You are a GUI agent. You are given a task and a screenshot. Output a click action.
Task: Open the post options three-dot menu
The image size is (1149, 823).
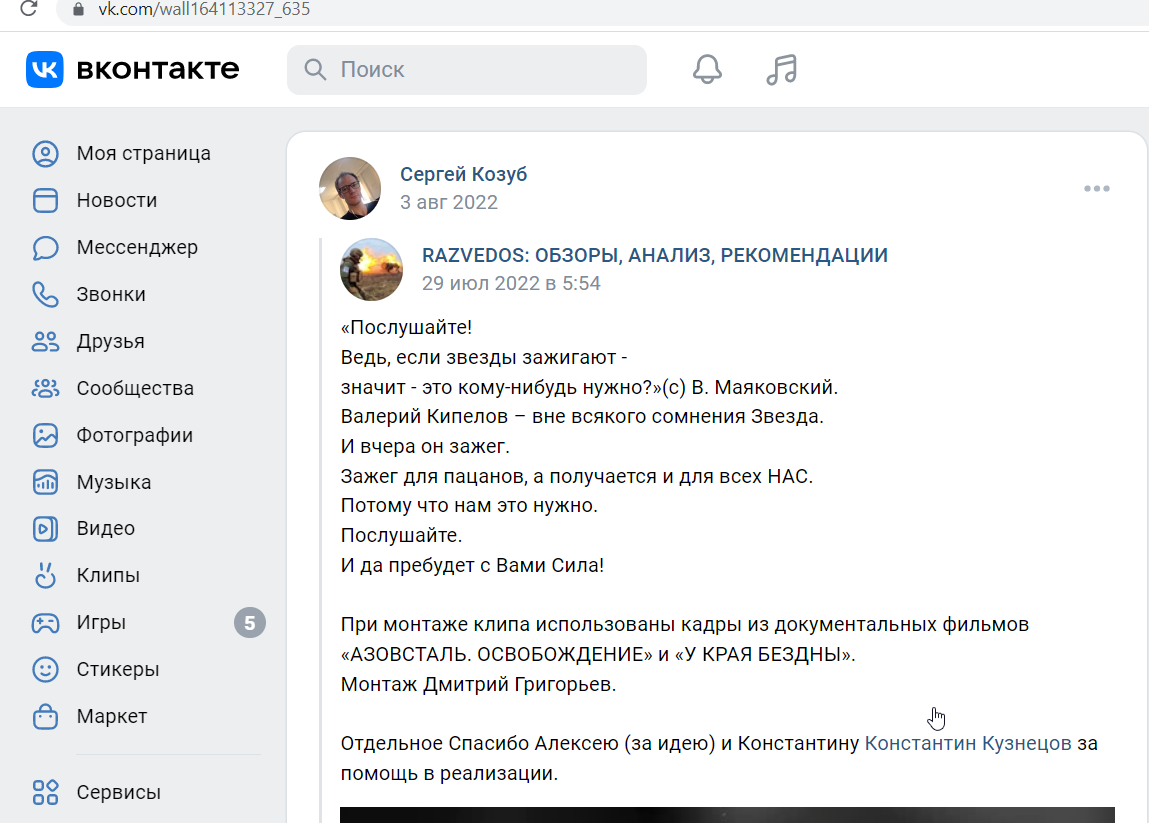point(1097,188)
